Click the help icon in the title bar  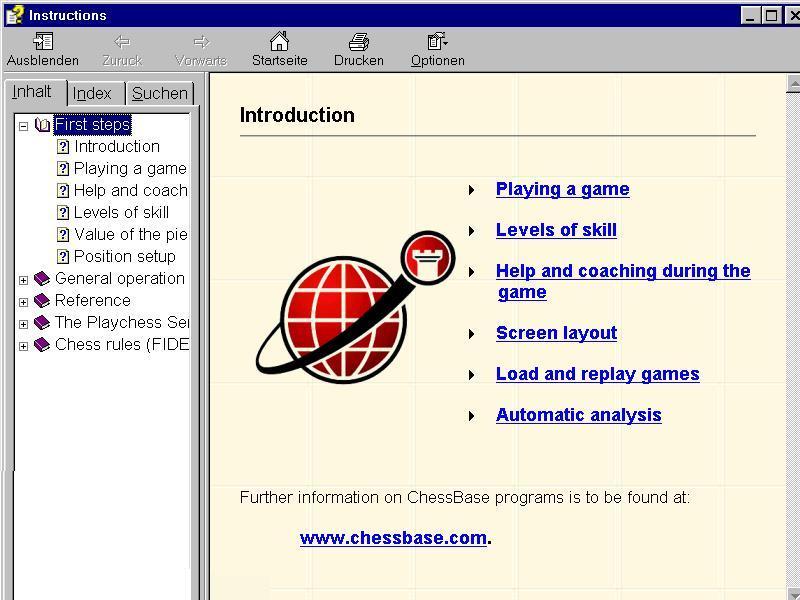coord(14,15)
